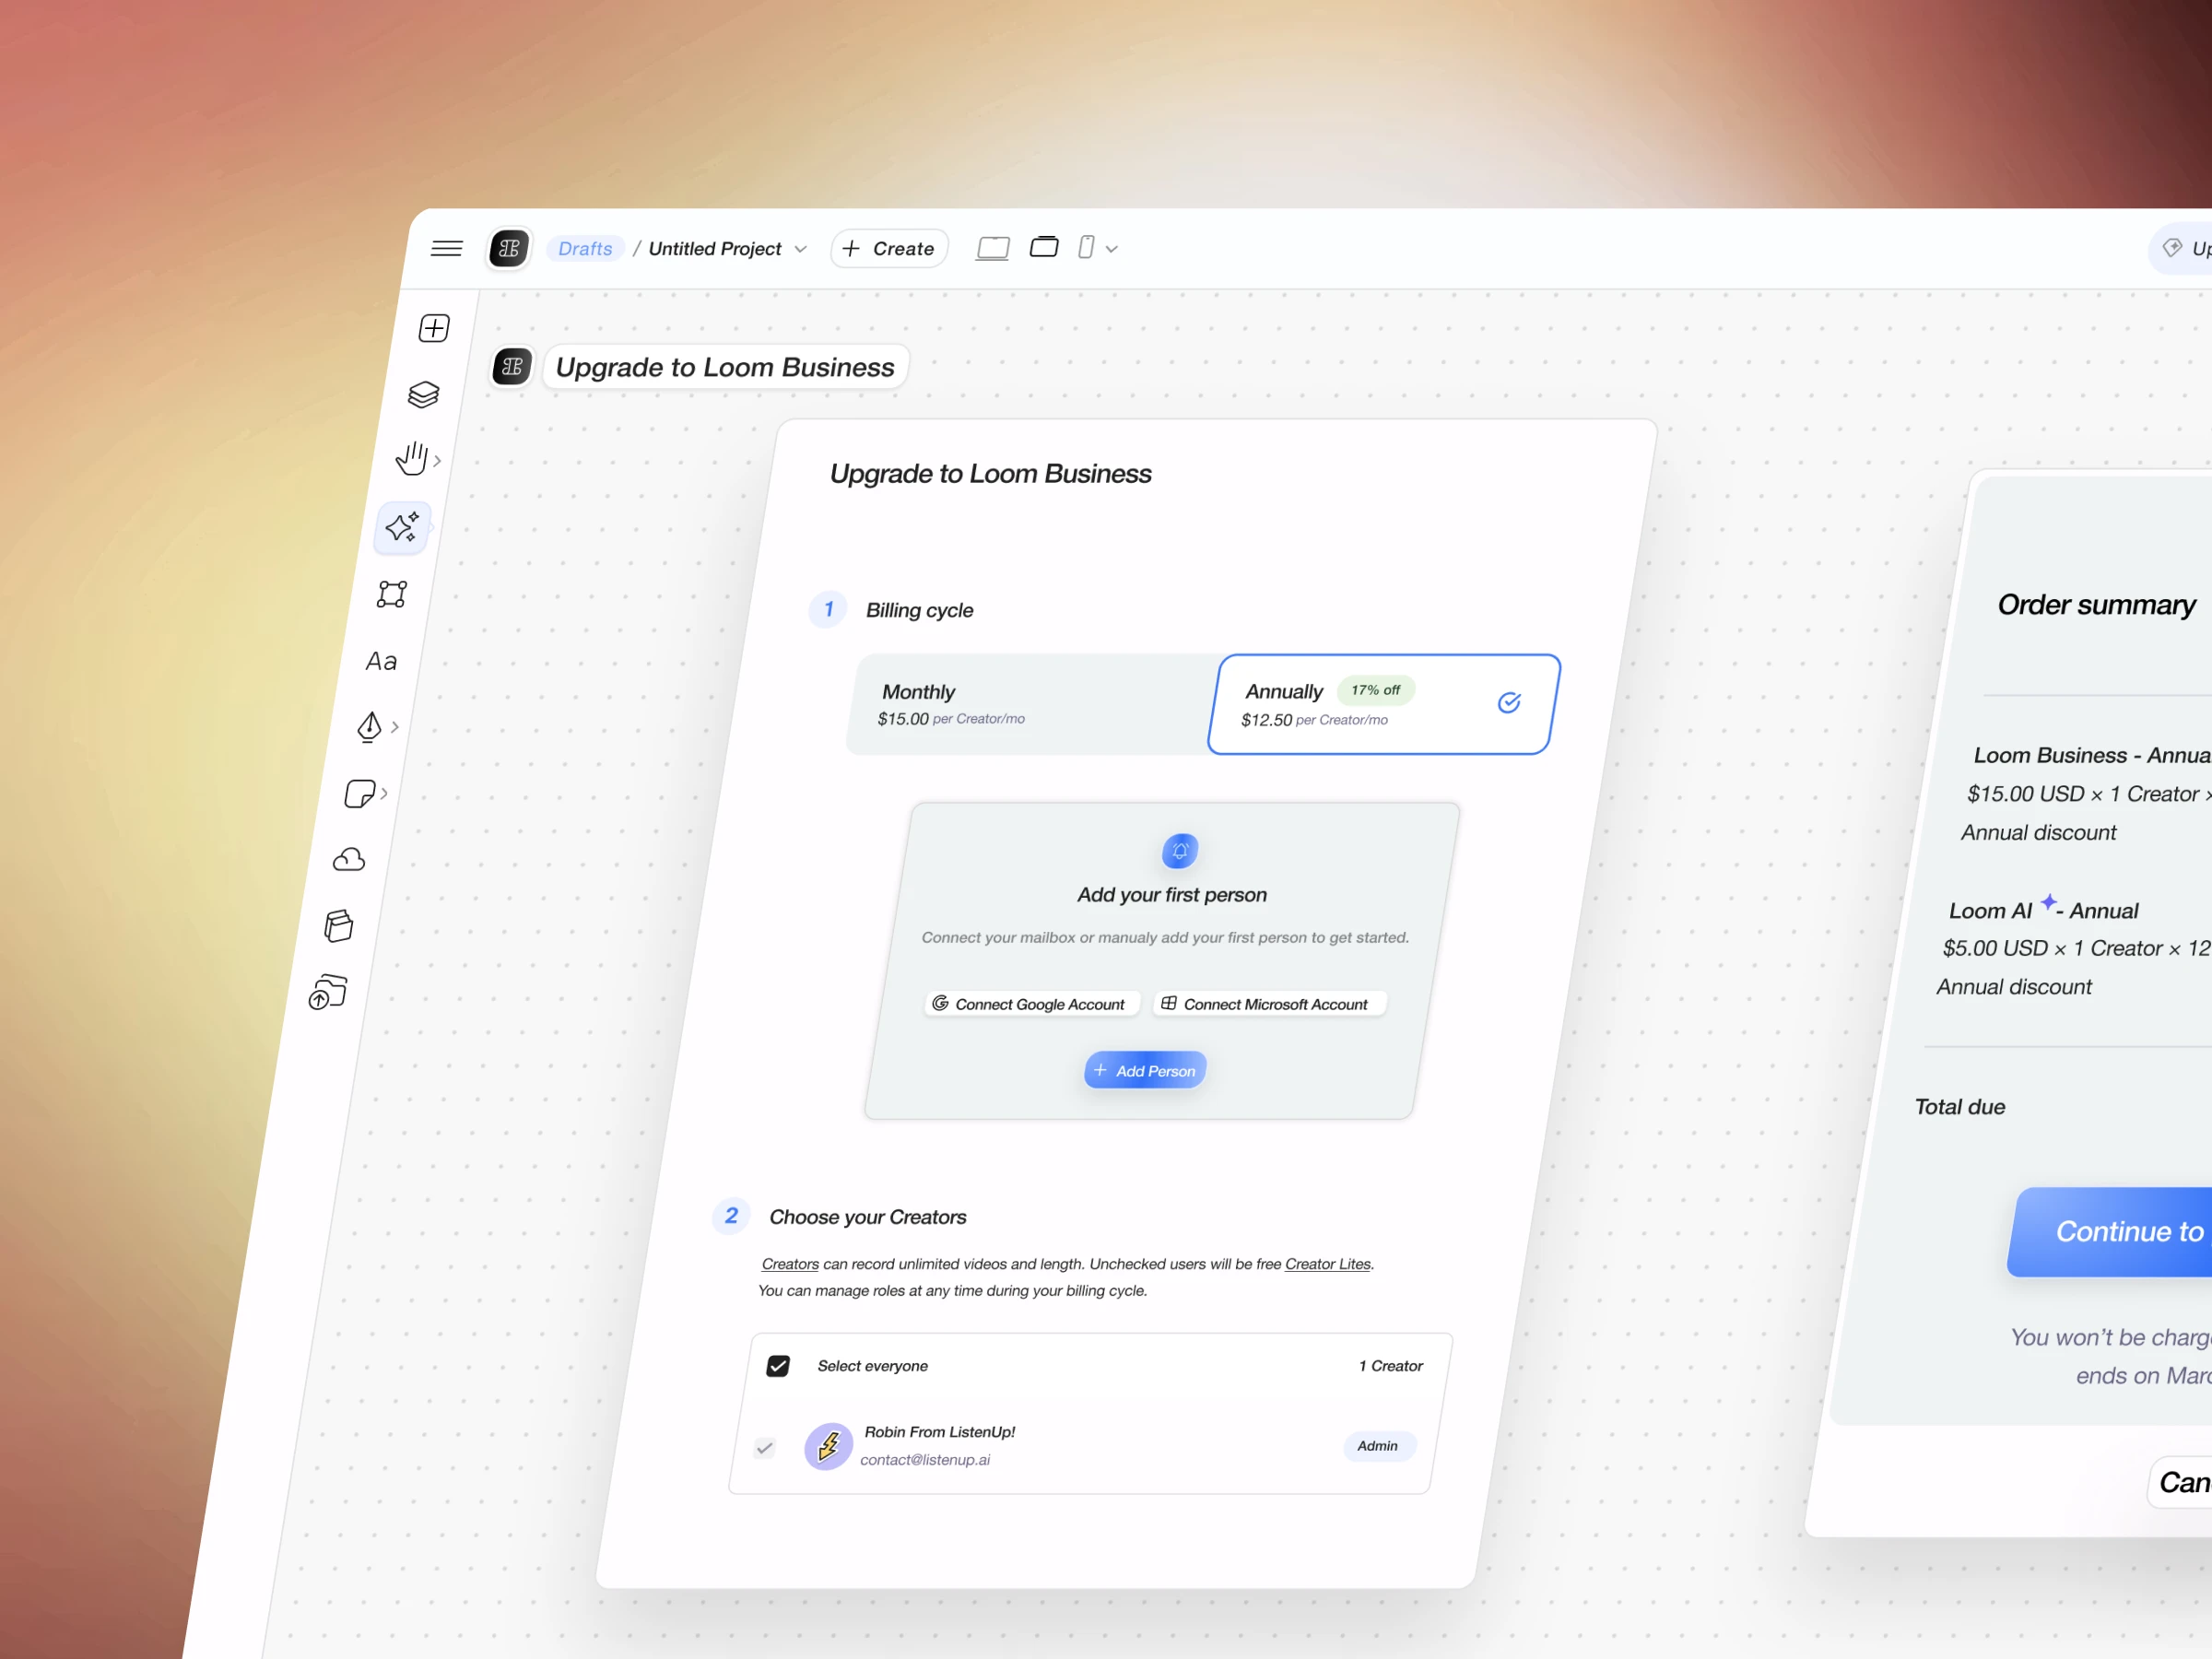The height and width of the screenshot is (1659, 2212).
Task: Open the database stack icon in sidebar
Action: tap(338, 926)
